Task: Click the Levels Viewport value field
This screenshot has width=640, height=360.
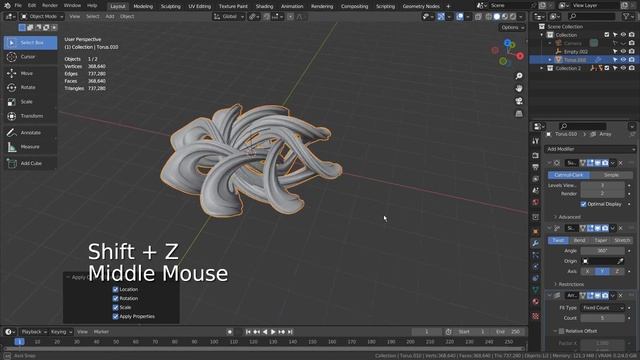Action: coord(602,185)
